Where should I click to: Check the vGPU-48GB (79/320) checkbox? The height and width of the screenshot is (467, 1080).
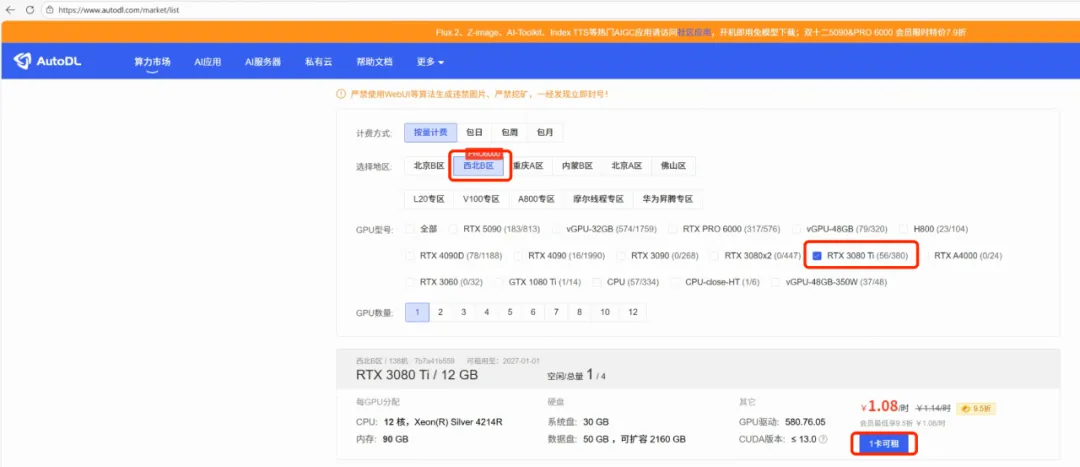tap(798, 229)
